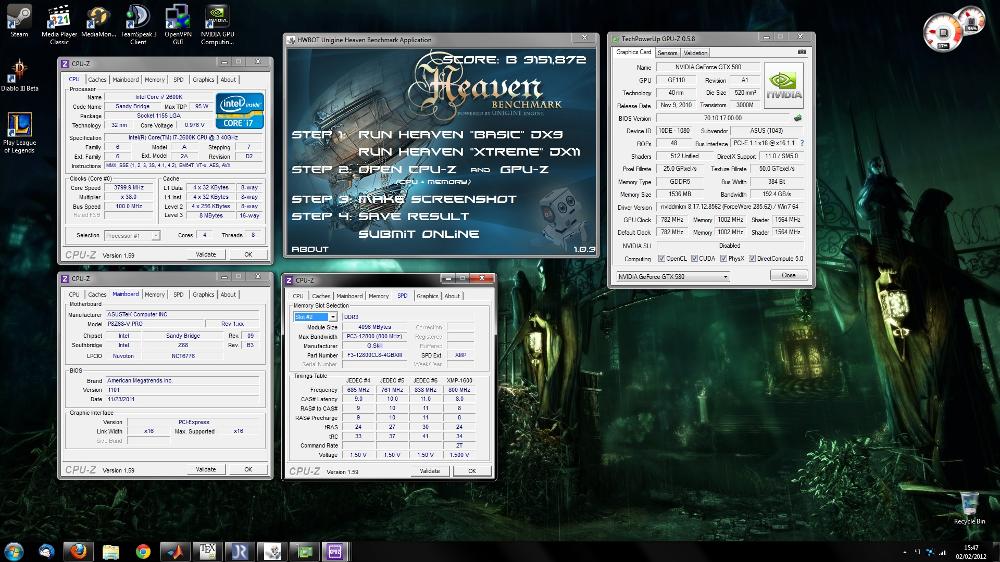1000x562 pixels.
Task: Click the GPU-Z Name field showing GeForce GTX 580
Action: click(x=708, y=66)
